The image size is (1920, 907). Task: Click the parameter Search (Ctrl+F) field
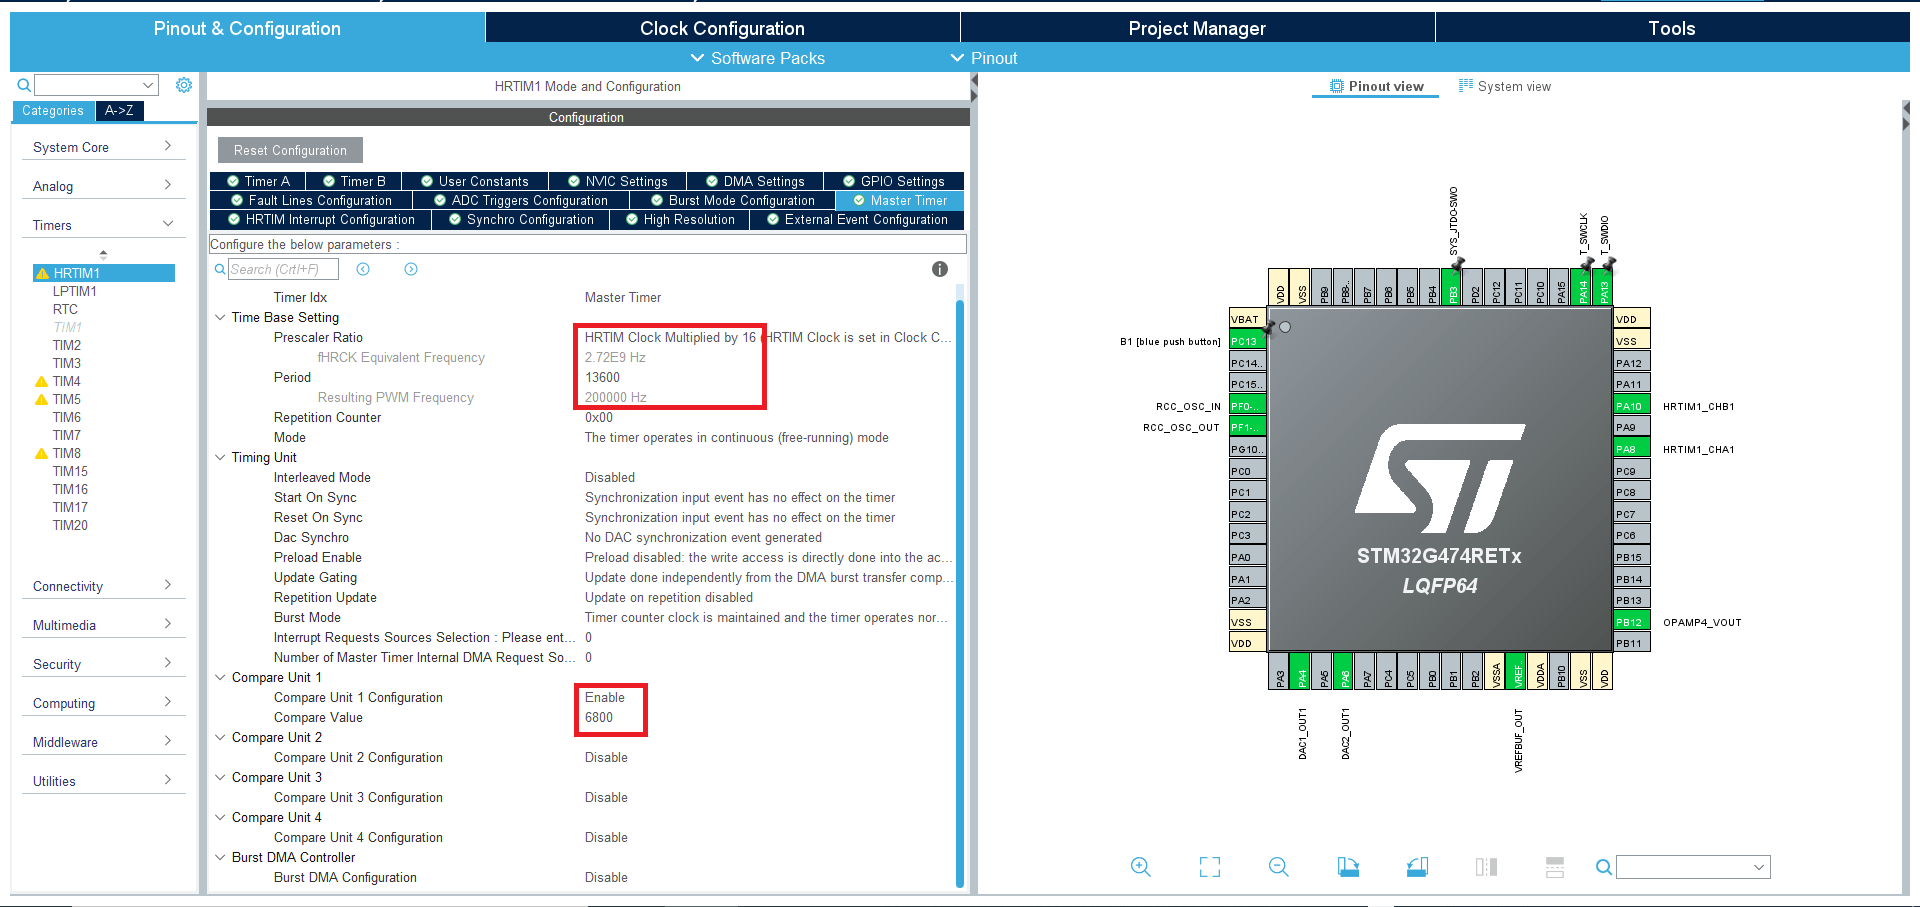coord(283,269)
